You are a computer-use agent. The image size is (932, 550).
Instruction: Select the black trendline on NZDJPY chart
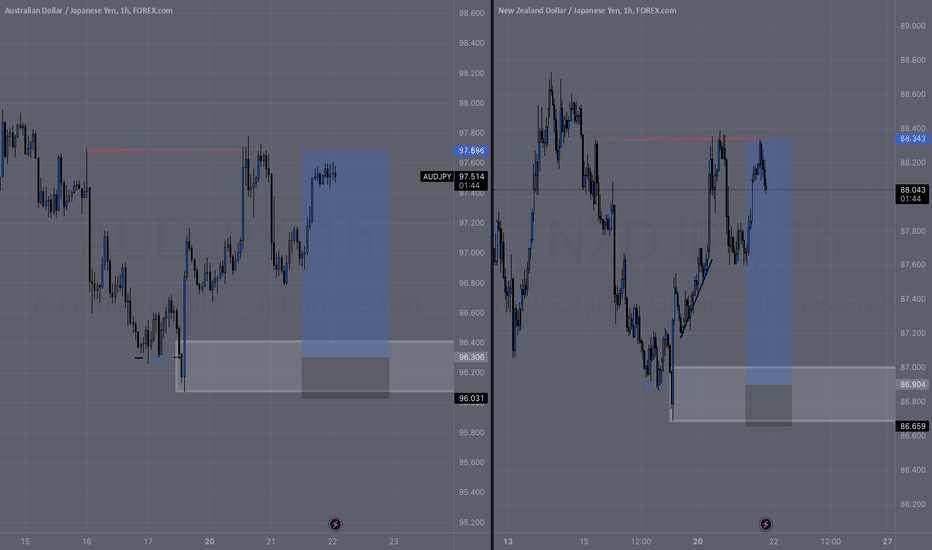coord(696,298)
